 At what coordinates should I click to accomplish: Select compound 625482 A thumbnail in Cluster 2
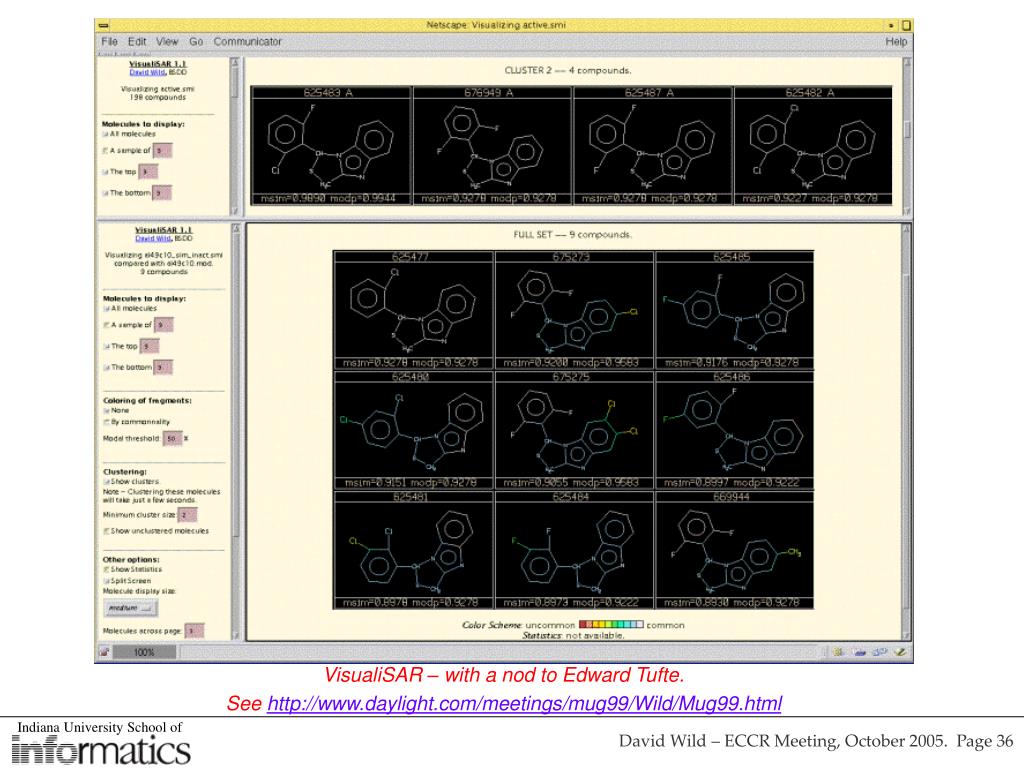point(813,146)
